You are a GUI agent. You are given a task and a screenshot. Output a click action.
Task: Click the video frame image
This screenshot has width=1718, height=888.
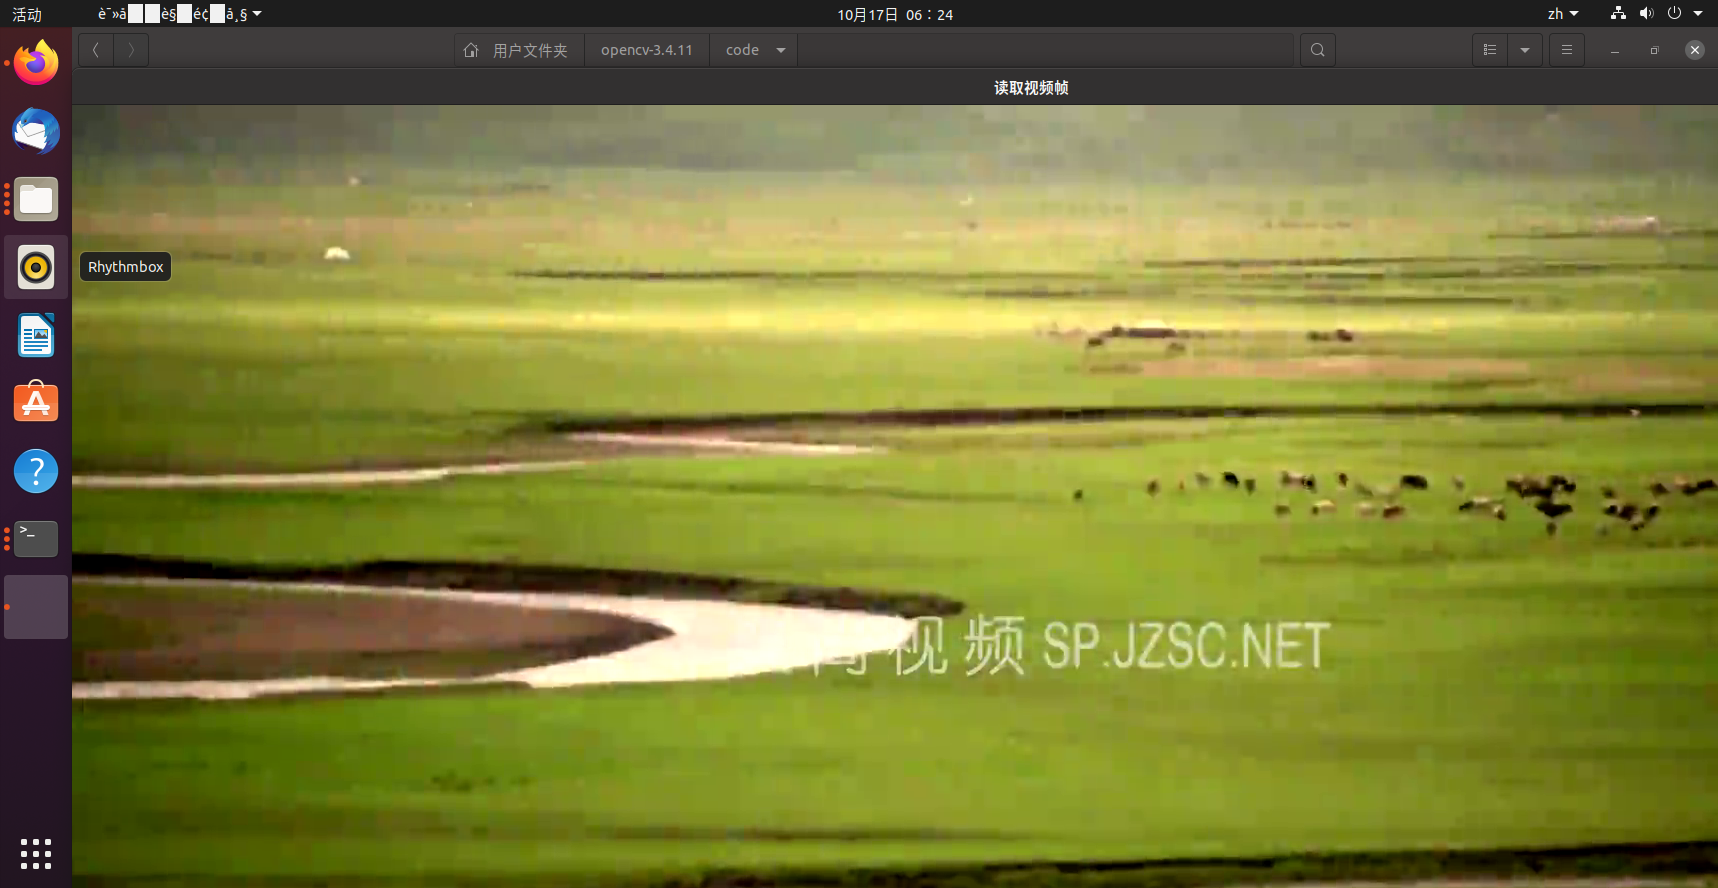click(x=895, y=496)
